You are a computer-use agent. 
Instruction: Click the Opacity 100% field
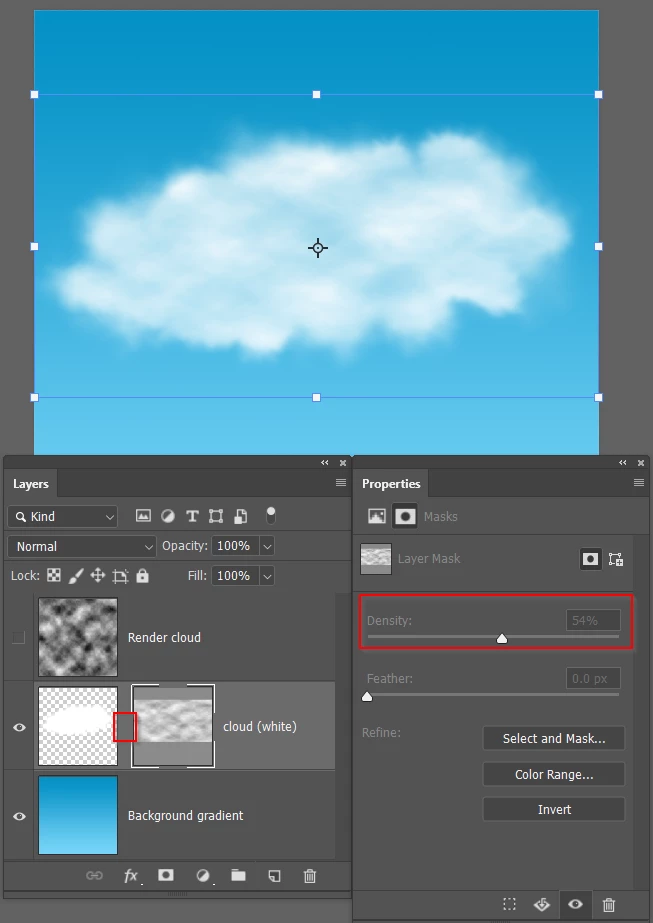(234, 546)
